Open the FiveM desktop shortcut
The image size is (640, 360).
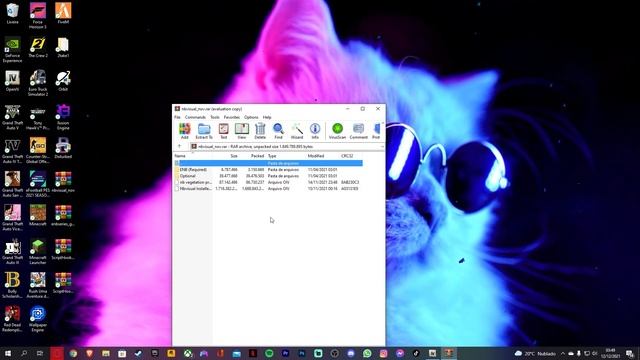[x=63, y=13]
